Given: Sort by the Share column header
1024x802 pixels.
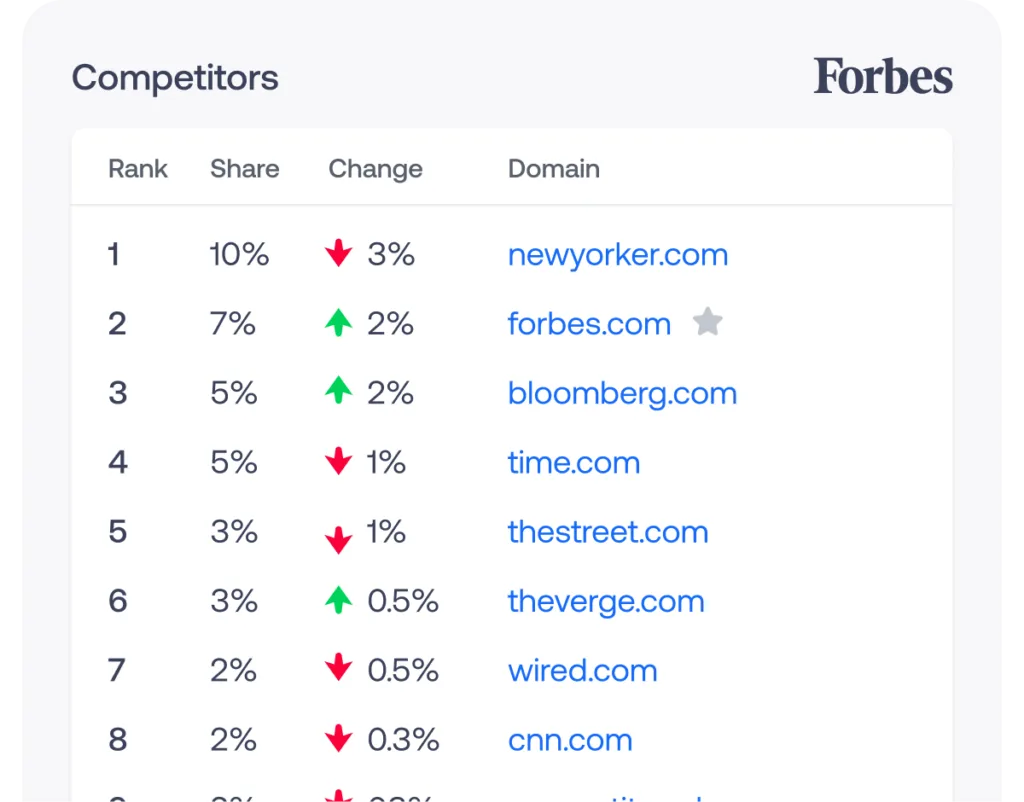Looking at the screenshot, I should [244, 169].
